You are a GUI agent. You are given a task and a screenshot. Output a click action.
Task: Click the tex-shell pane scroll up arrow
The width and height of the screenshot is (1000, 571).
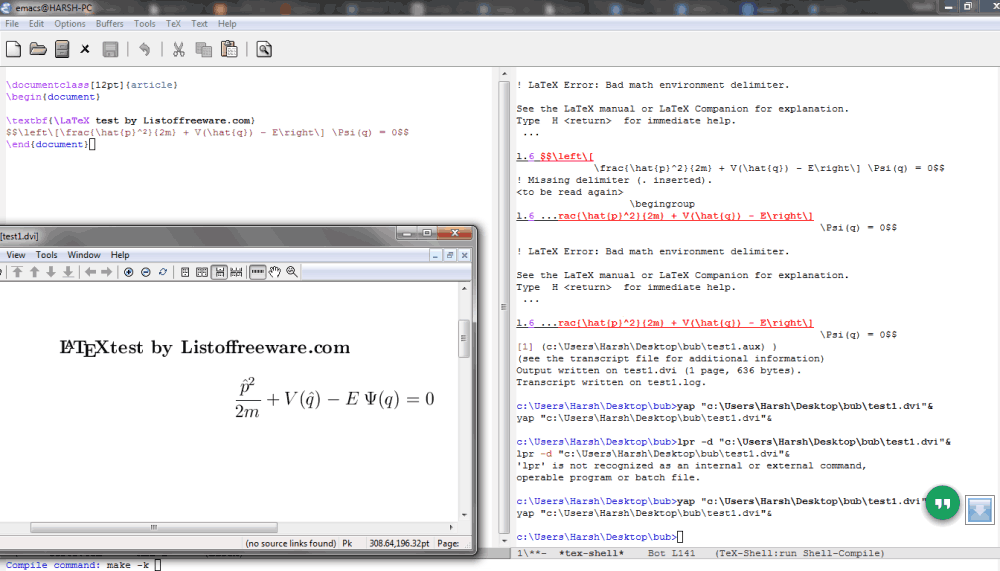(504, 74)
